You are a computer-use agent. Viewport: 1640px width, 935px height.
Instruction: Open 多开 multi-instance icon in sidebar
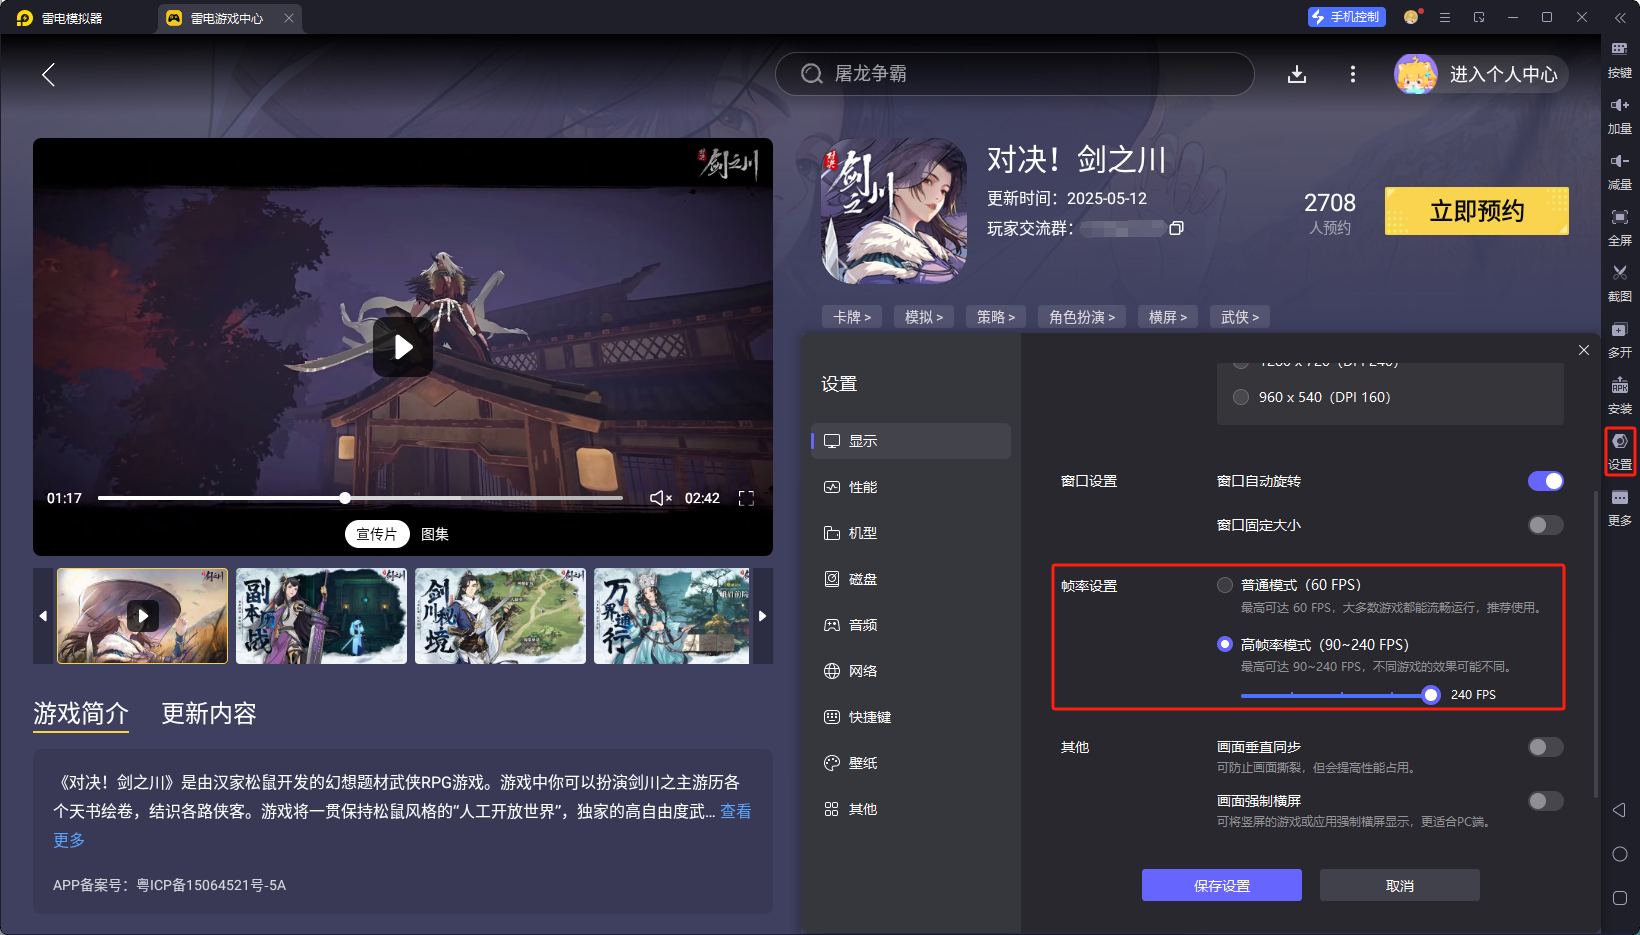tap(1619, 330)
